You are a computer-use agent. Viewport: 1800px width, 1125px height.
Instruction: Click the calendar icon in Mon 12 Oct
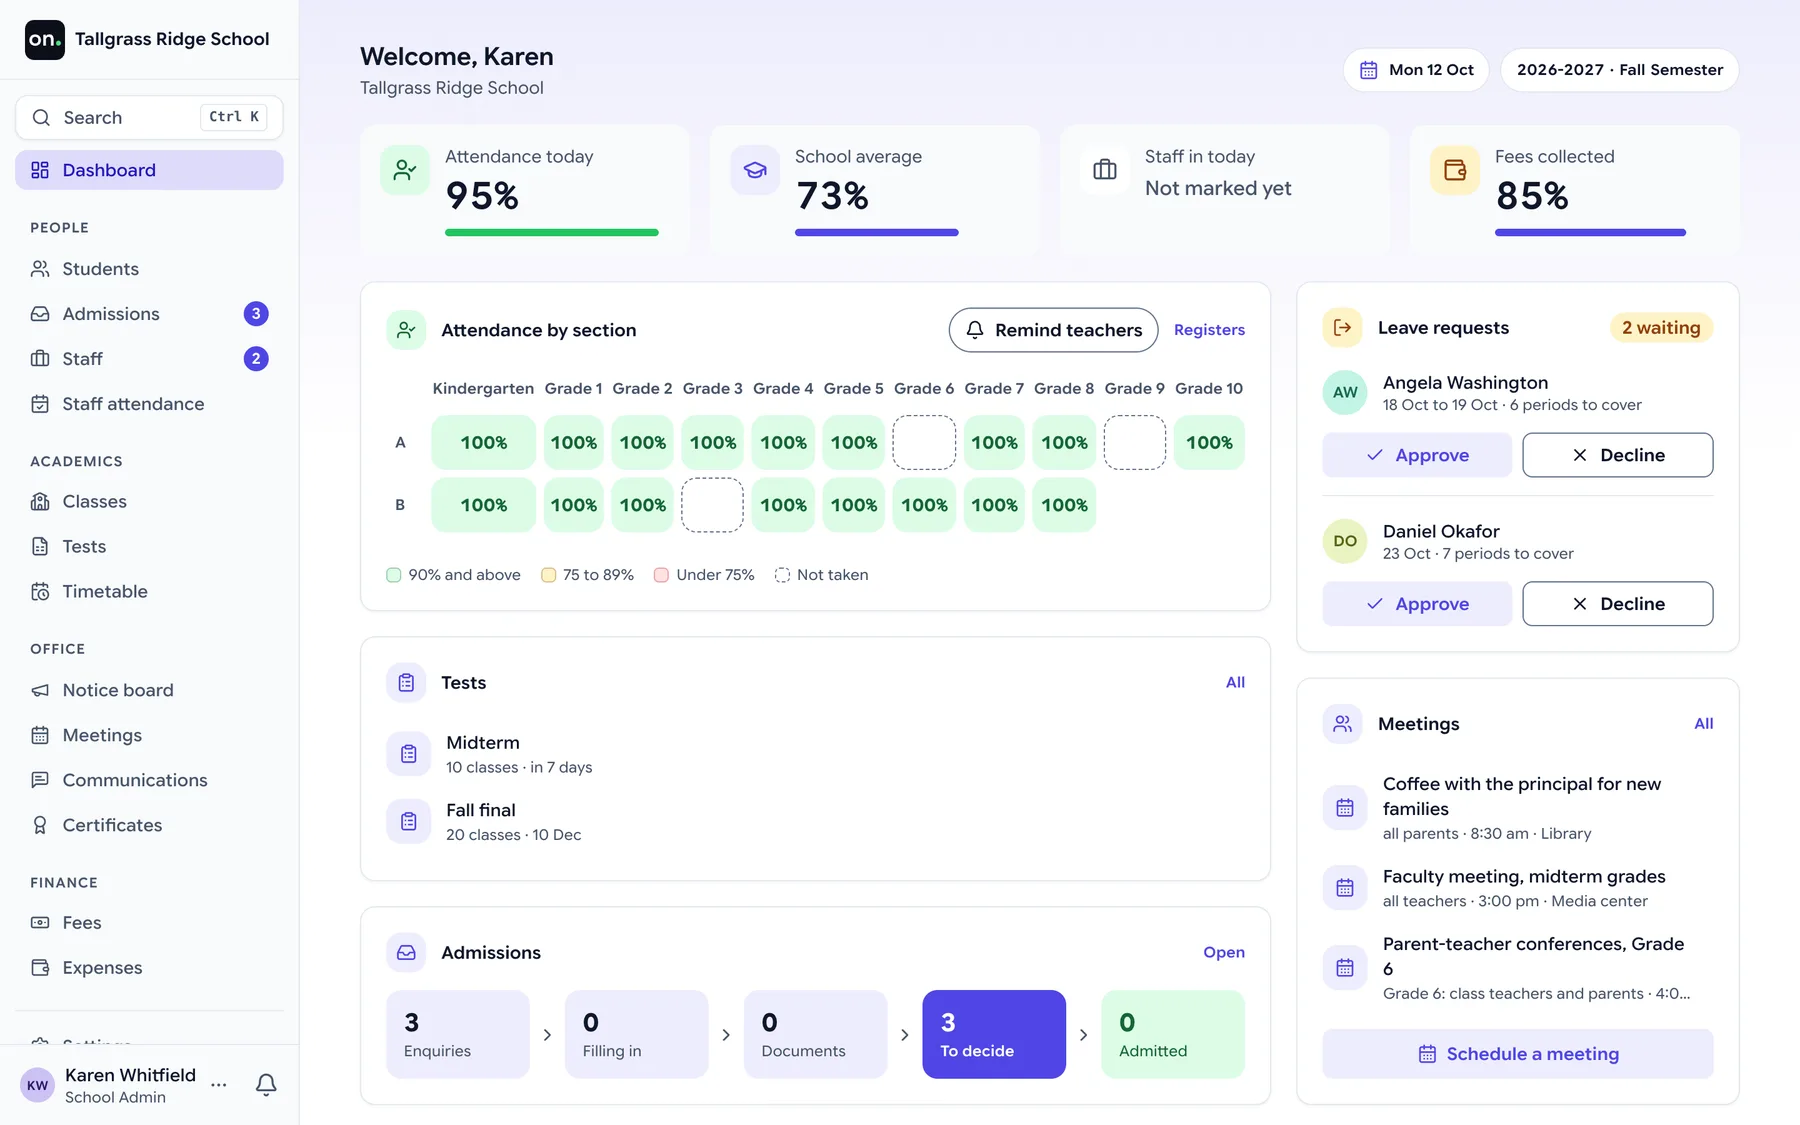point(1368,70)
